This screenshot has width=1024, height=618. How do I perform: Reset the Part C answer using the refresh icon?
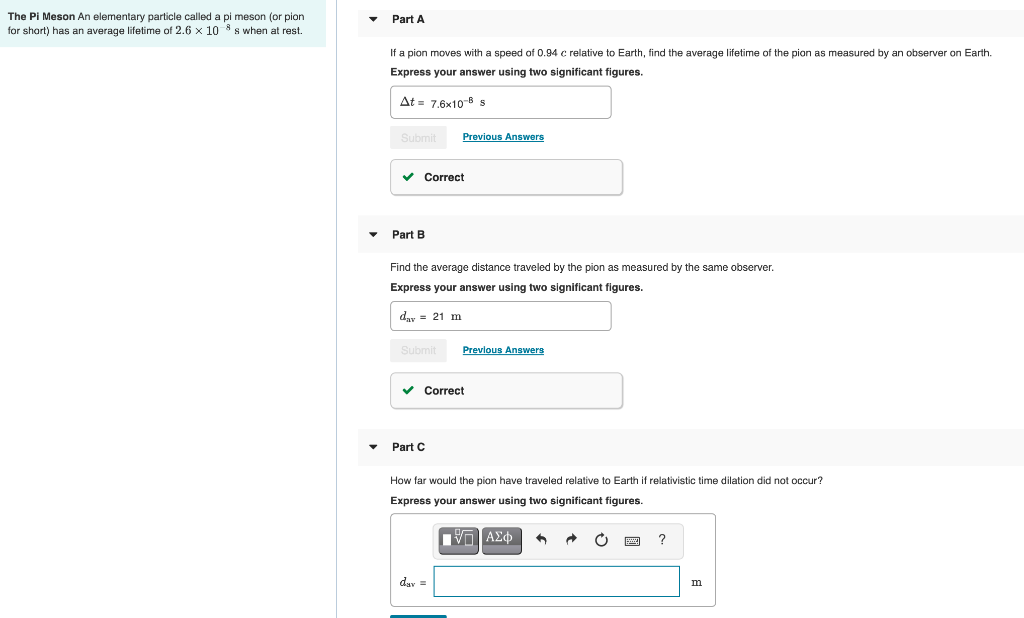coord(600,539)
